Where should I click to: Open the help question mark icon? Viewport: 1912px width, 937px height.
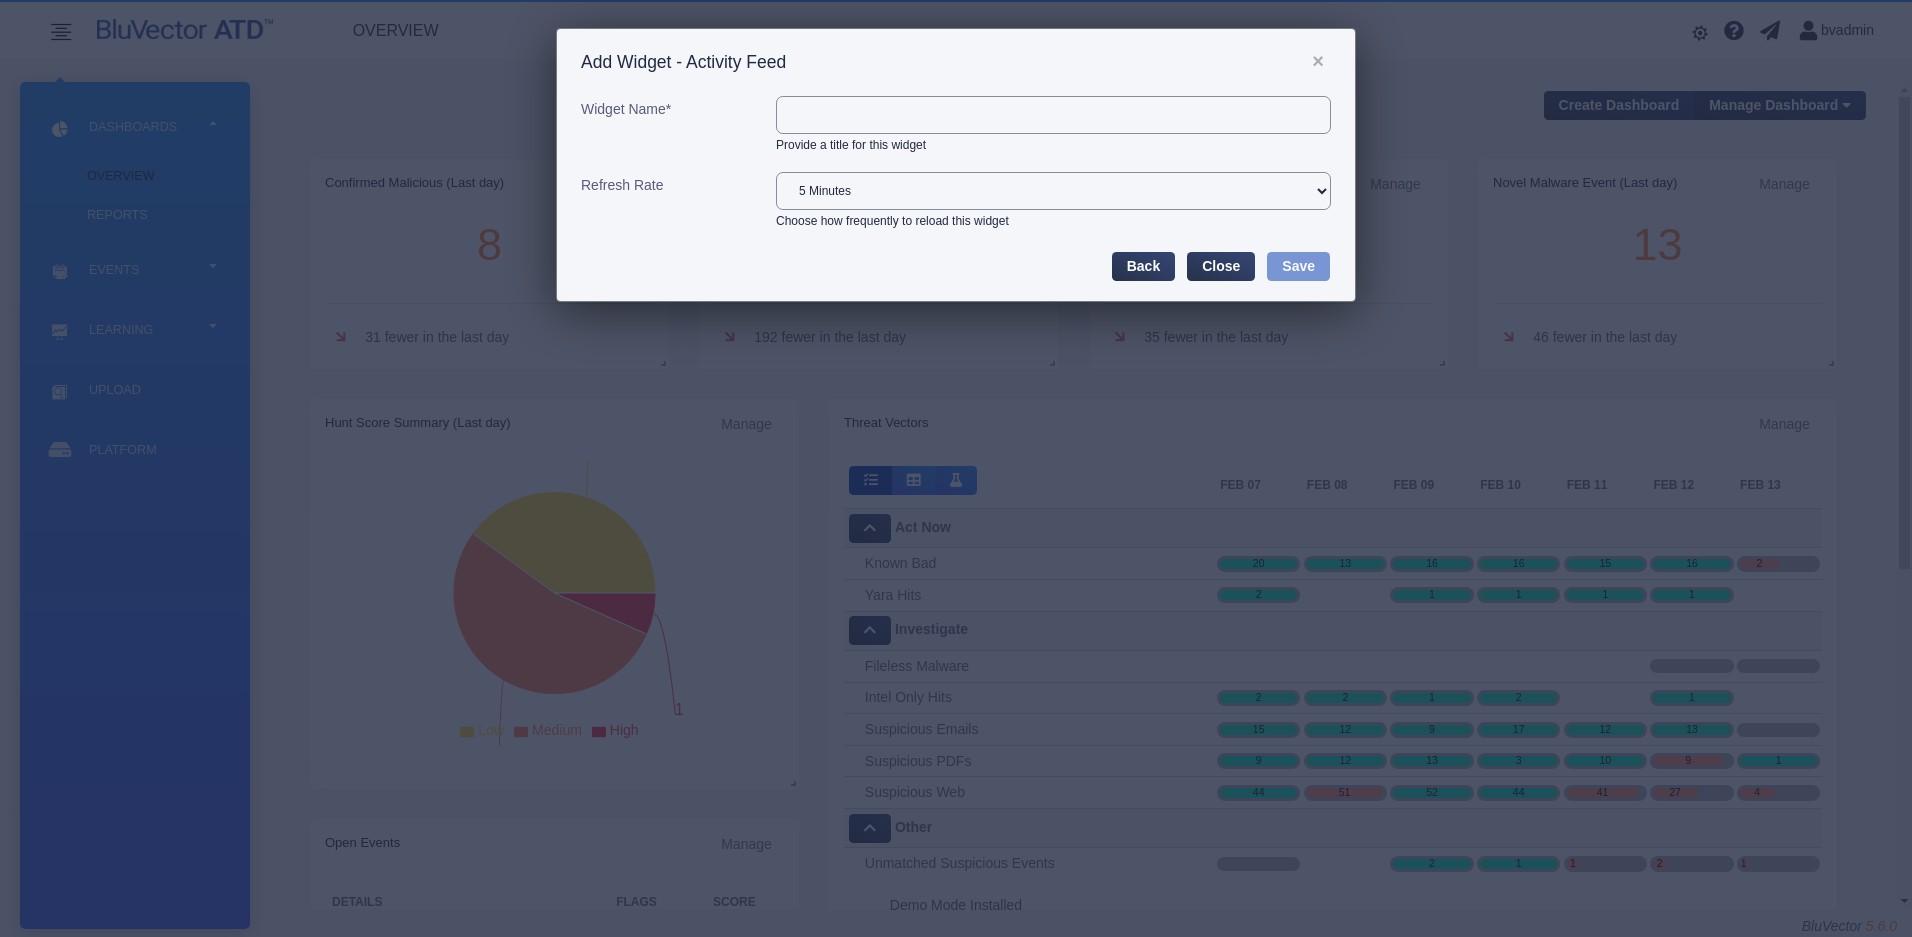(1734, 31)
